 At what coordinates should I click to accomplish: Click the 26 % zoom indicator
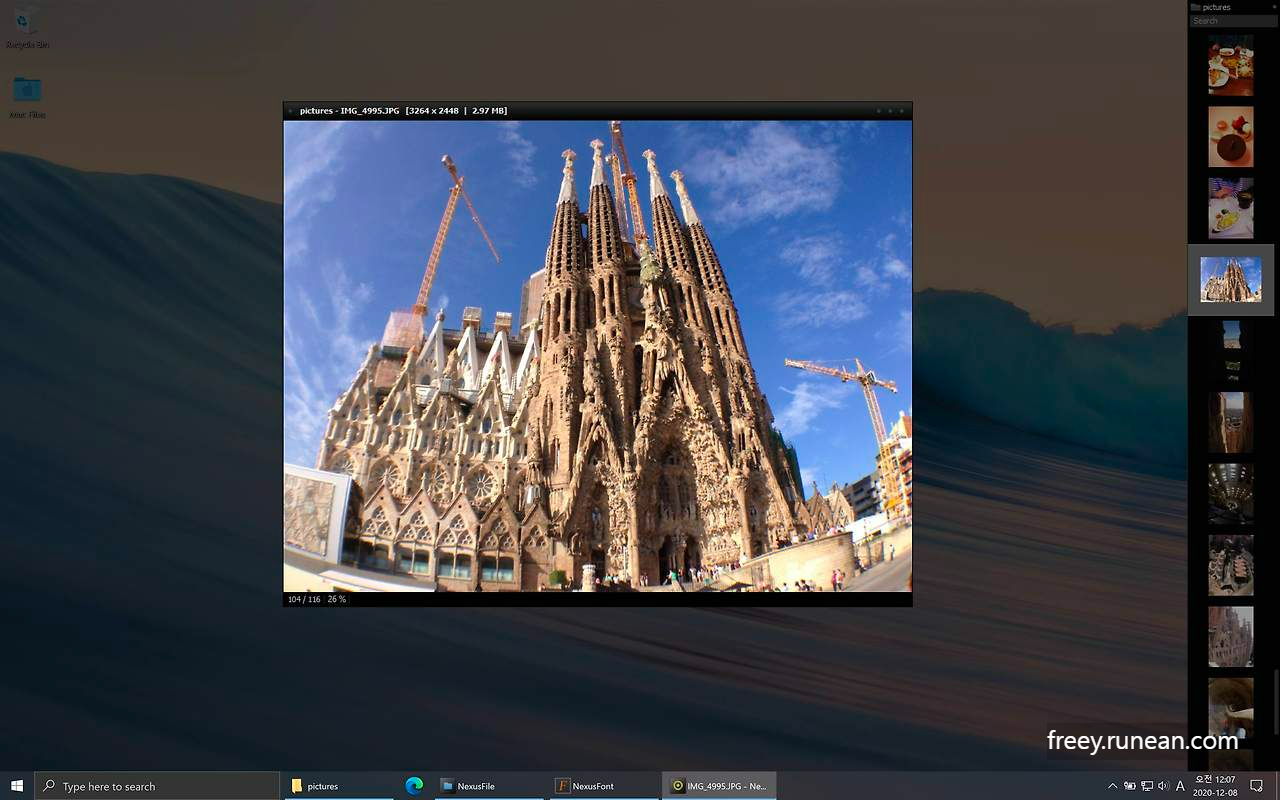tap(337, 599)
